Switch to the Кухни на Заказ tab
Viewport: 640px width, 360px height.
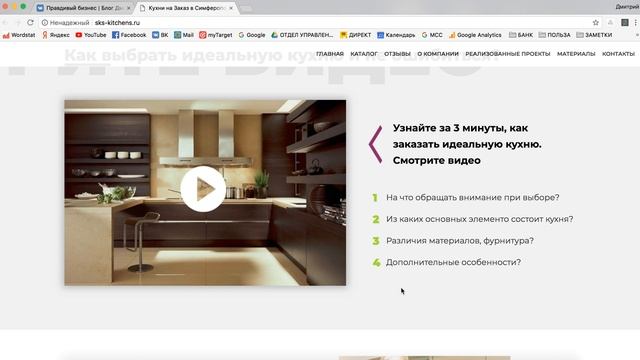(x=187, y=8)
